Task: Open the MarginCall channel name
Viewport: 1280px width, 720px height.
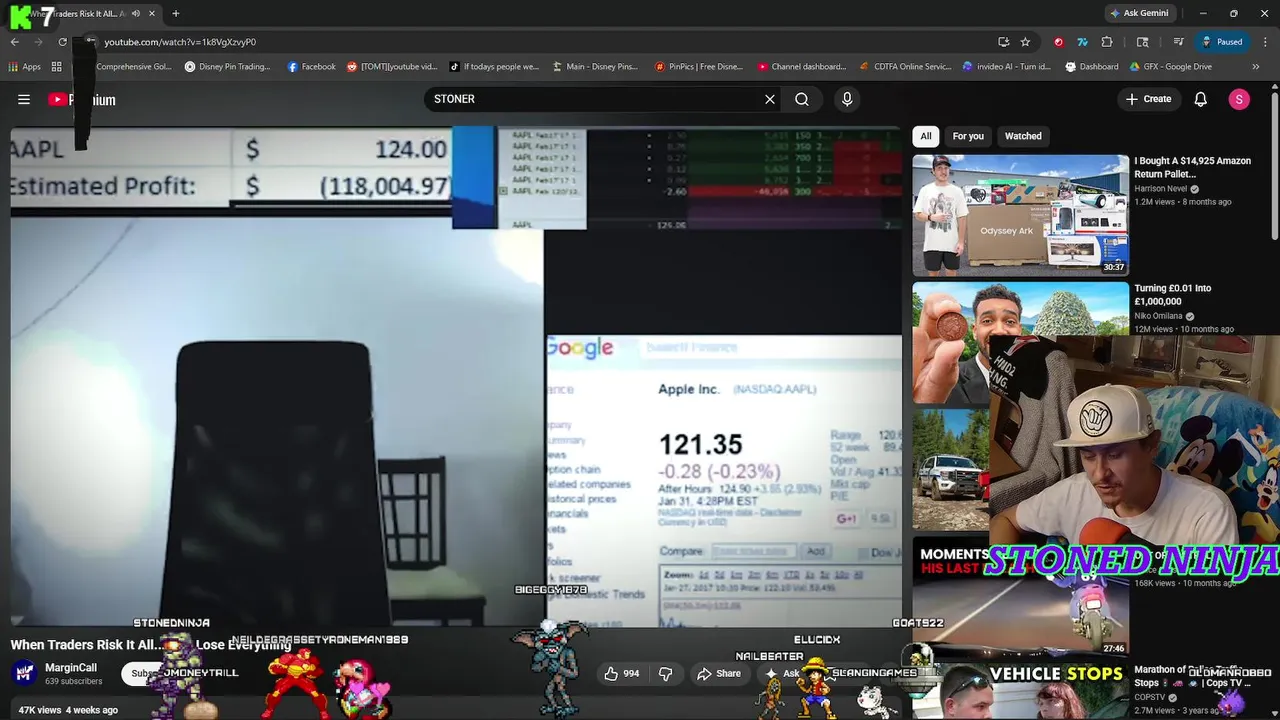Action: [x=71, y=668]
